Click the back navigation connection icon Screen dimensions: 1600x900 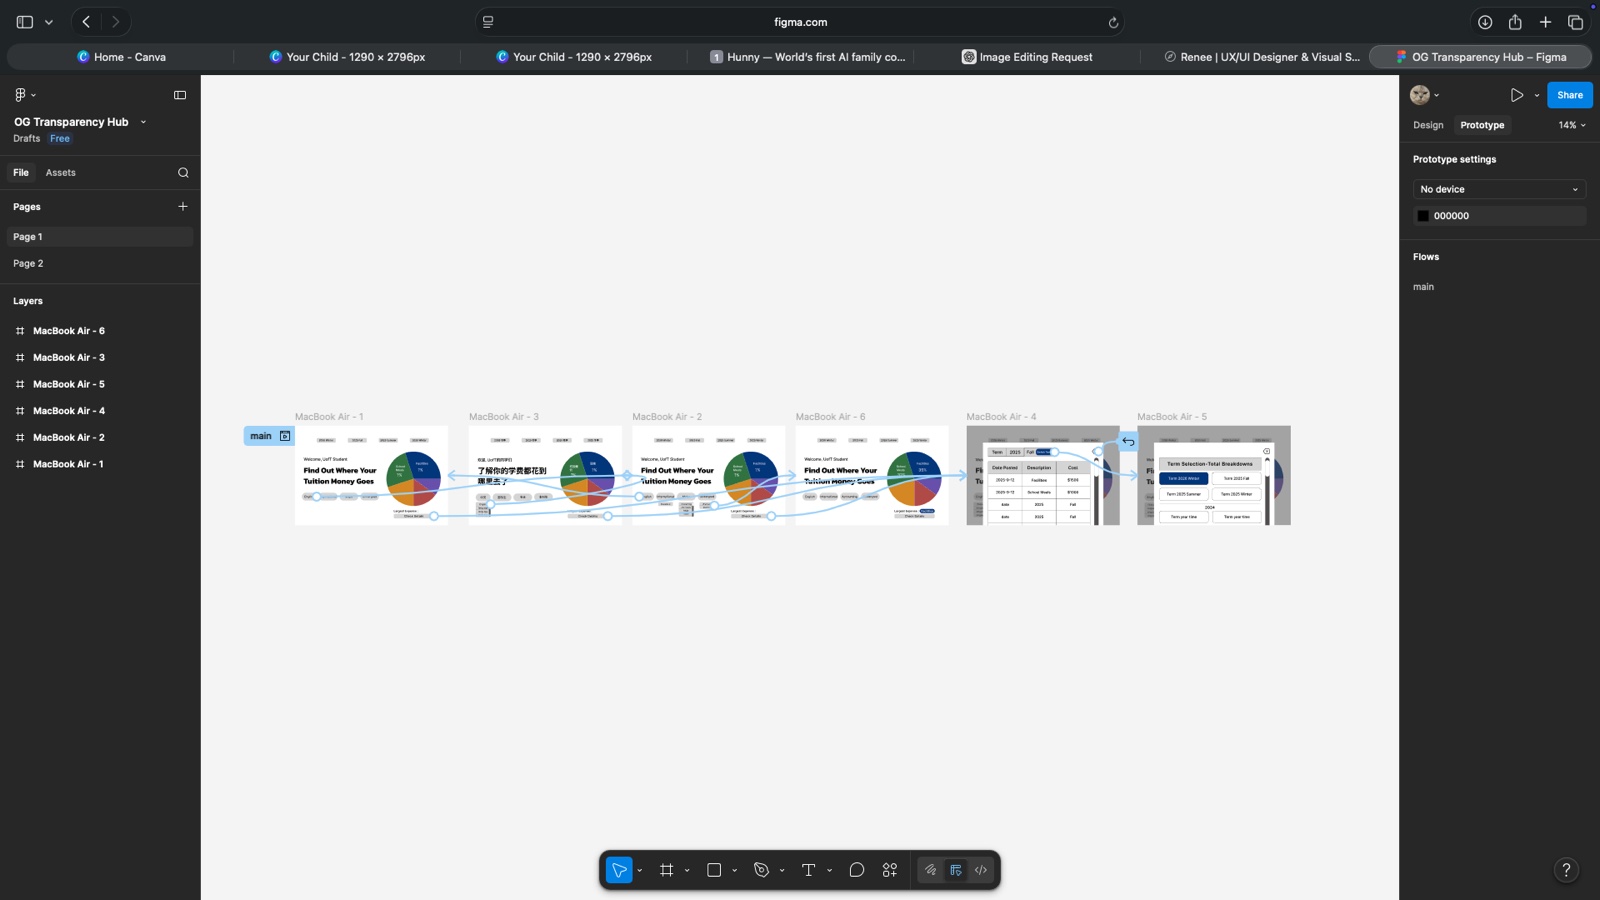(1128, 441)
